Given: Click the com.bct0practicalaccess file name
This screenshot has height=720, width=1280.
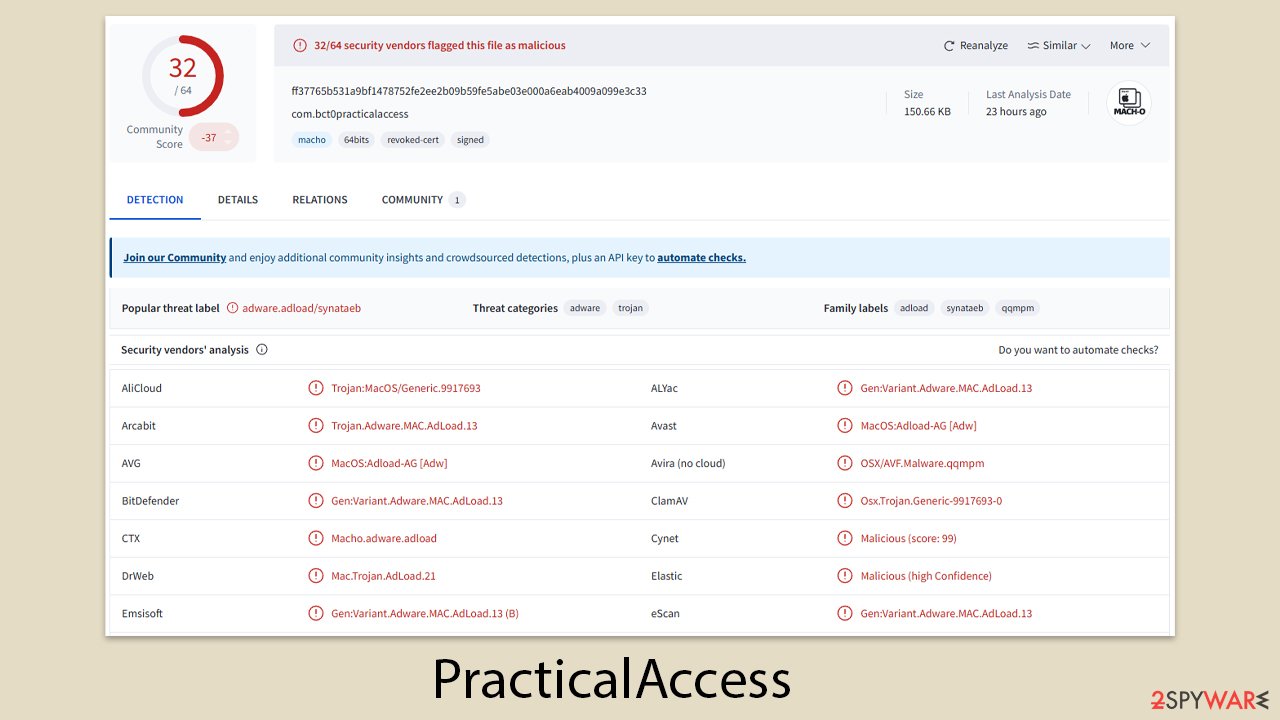Looking at the screenshot, I should (x=350, y=114).
